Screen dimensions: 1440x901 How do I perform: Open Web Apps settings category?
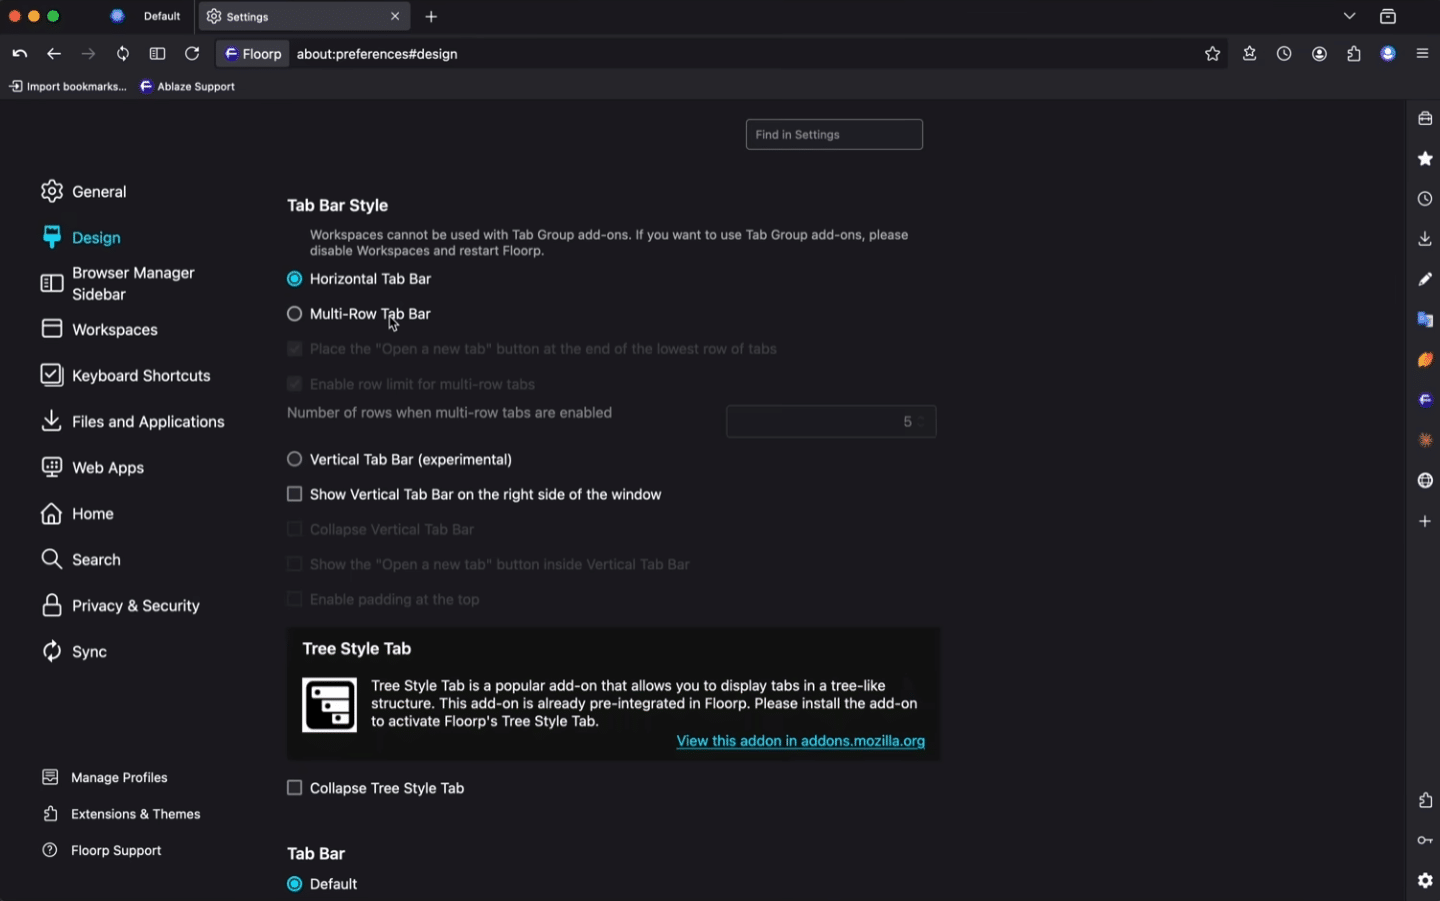pyautogui.click(x=92, y=467)
